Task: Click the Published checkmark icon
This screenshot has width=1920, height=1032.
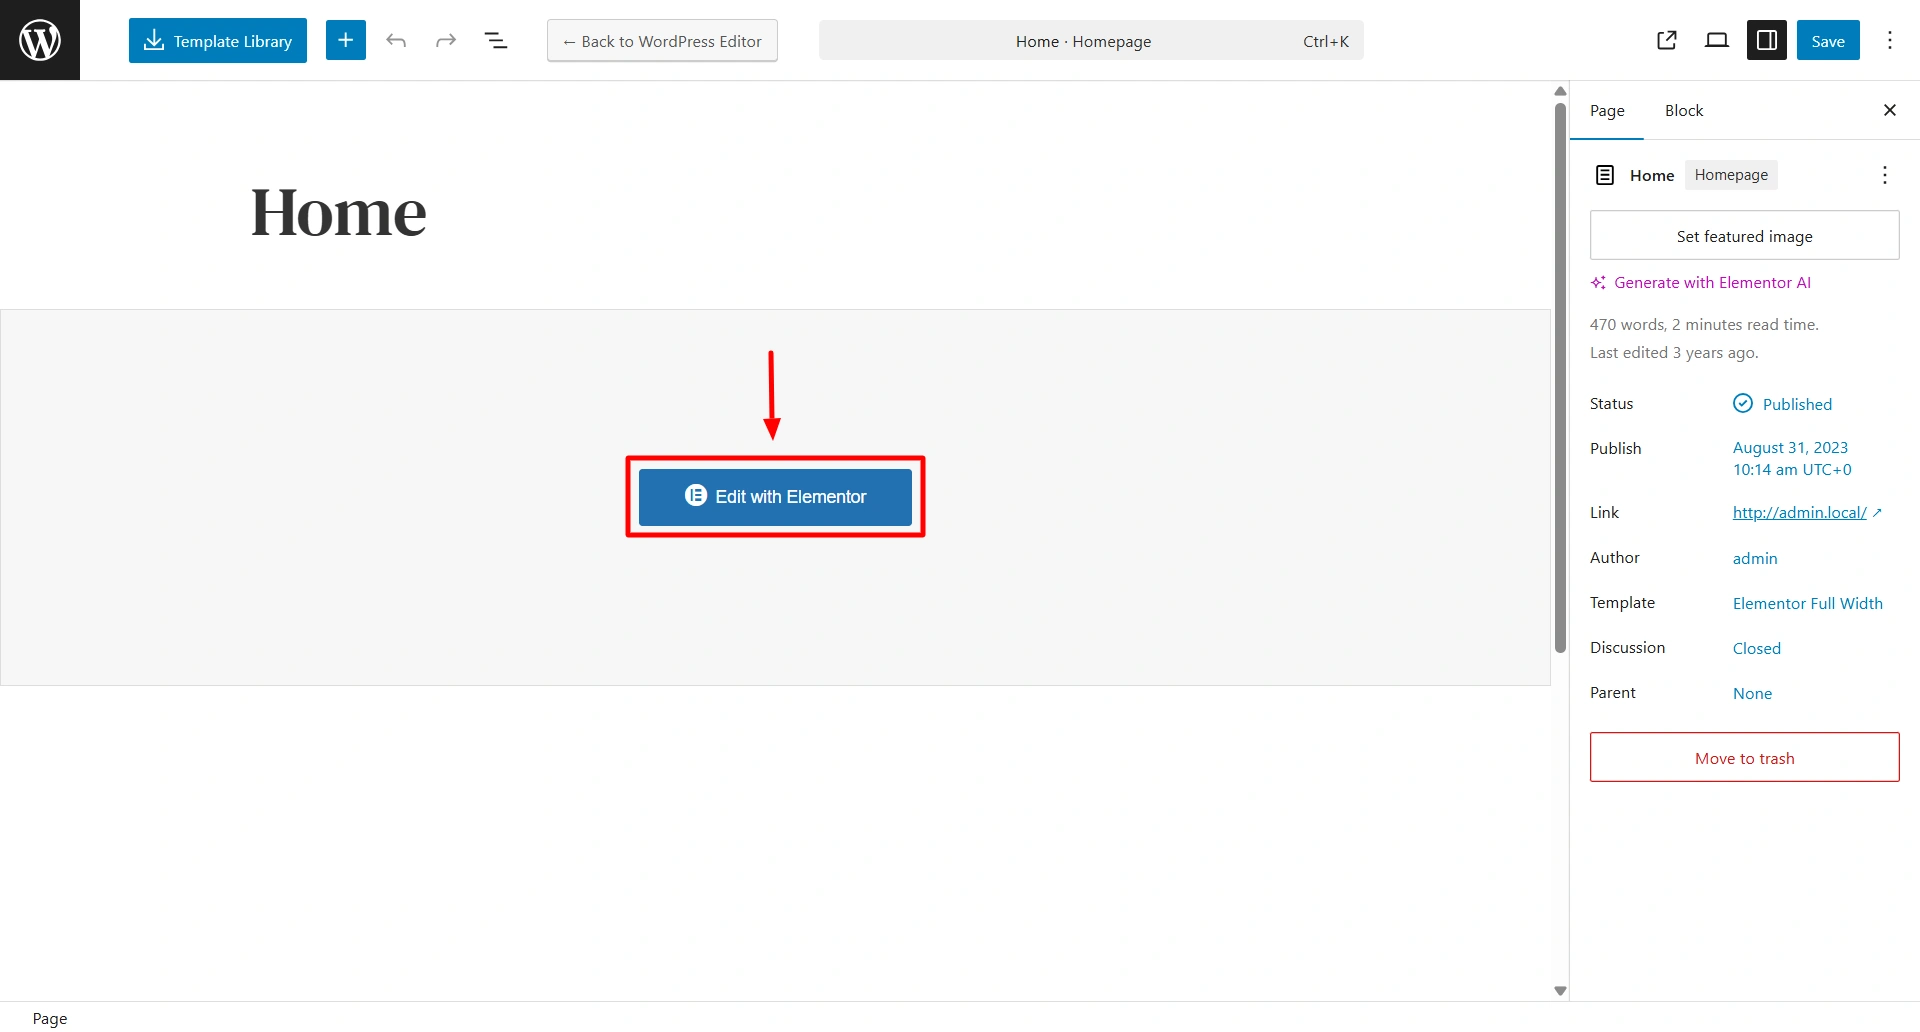Action: 1743,403
